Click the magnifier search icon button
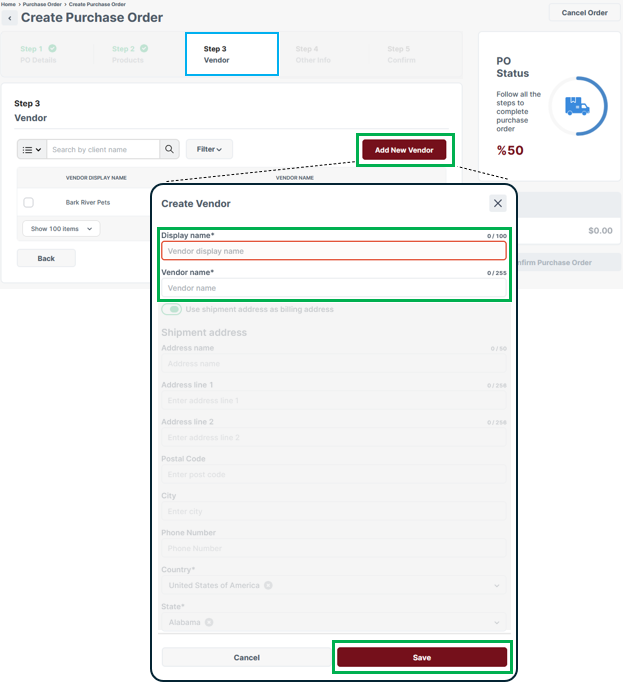This screenshot has height=682, width=623. [x=171, y=149]
